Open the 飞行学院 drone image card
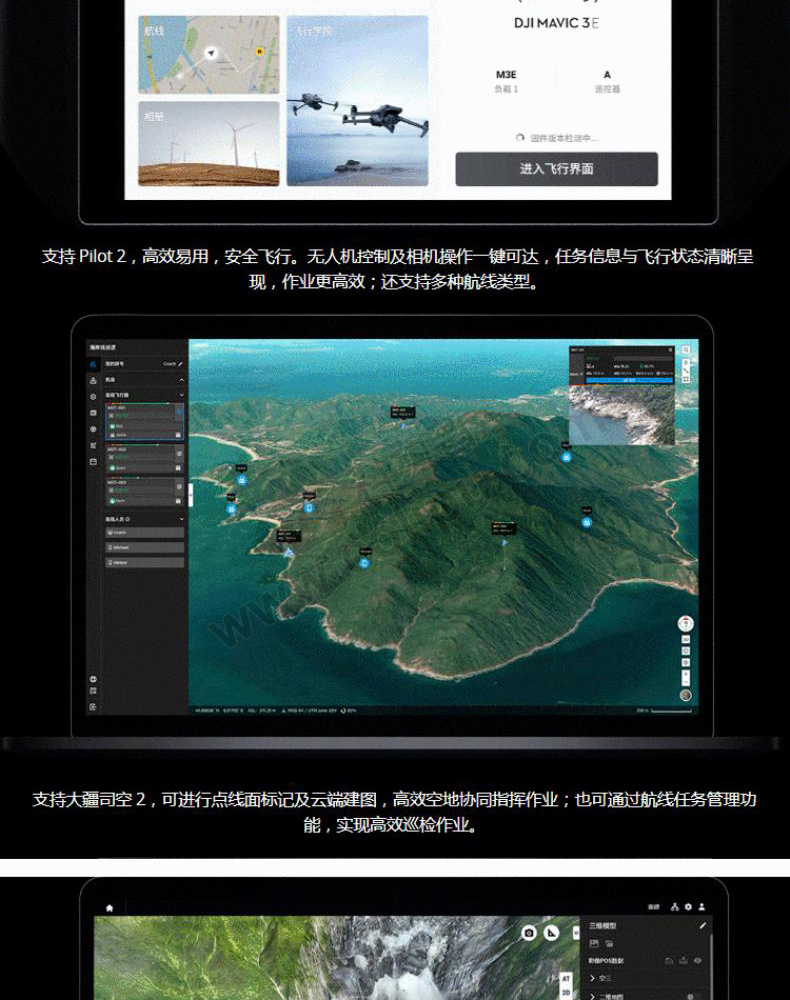Viewport: 790px width, 1000px height. (x=357, y=101)
